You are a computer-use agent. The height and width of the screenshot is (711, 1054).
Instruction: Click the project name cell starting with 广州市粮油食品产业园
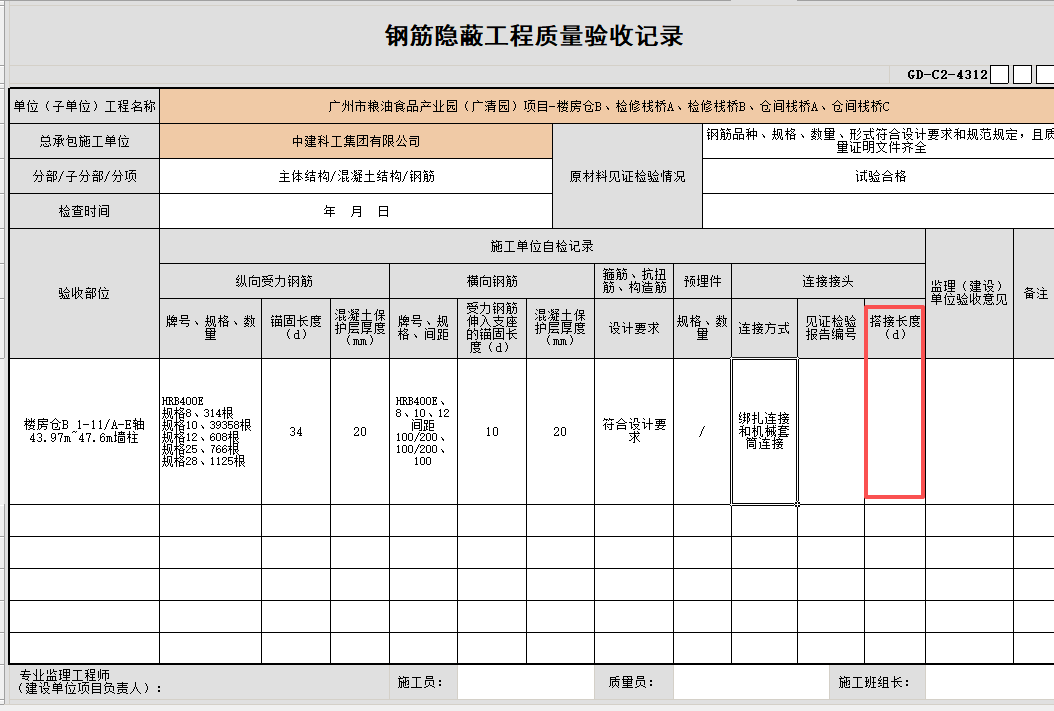(x=608, y=106)
